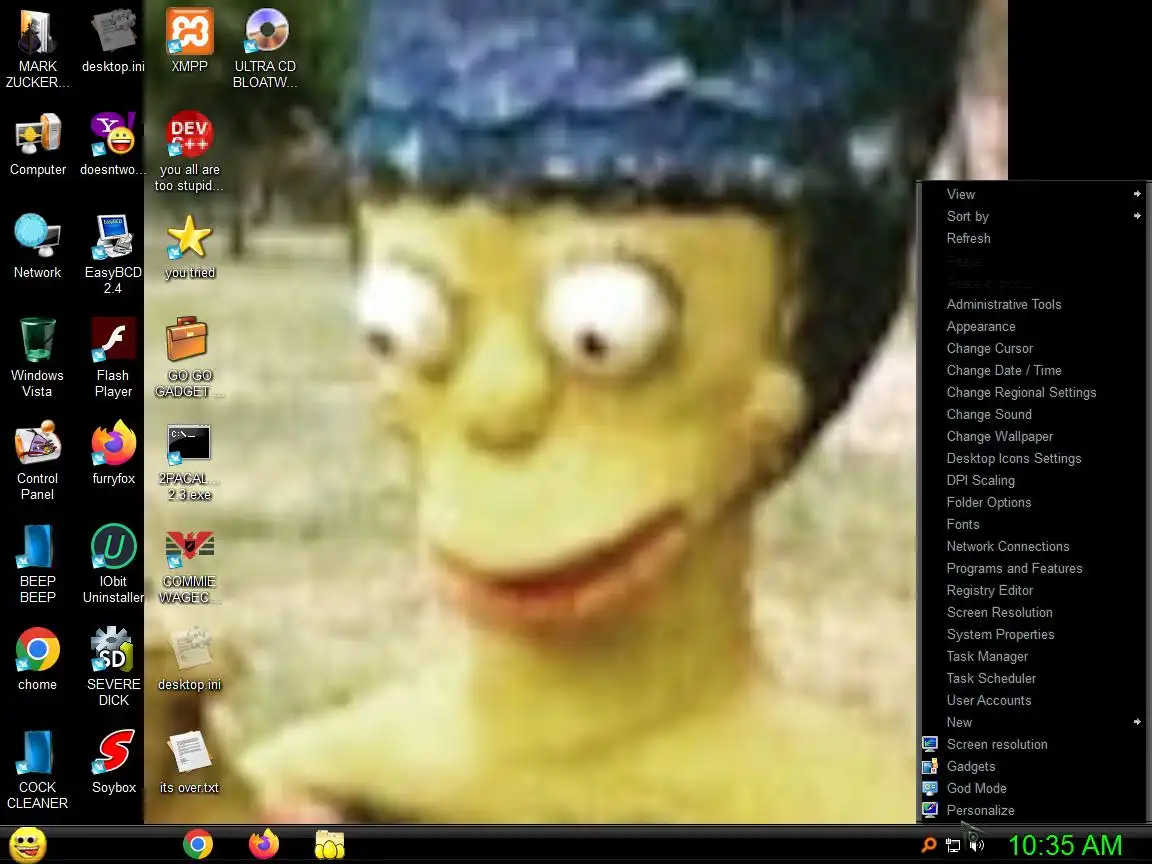Viewport: 1152px width, 864px height.
Task: Click the GO GO GADGET briefcase icon
Action: coord(189,357)
